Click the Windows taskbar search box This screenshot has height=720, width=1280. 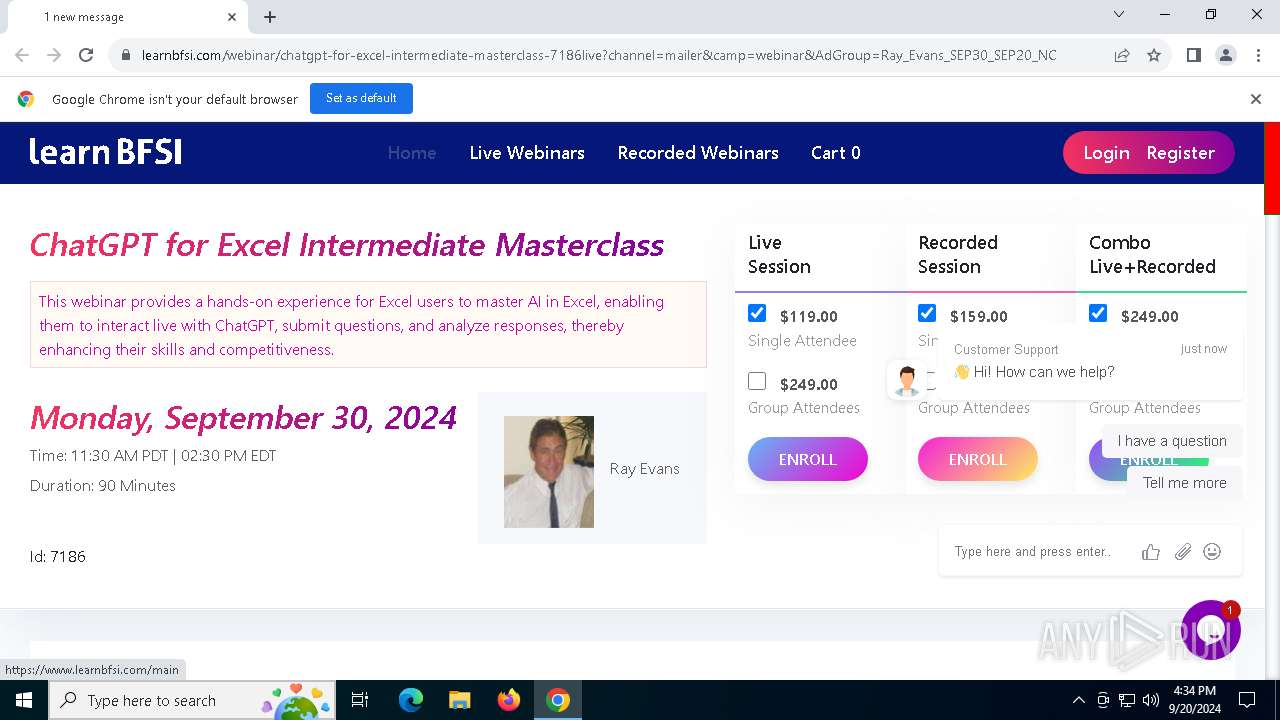point(194,700)
